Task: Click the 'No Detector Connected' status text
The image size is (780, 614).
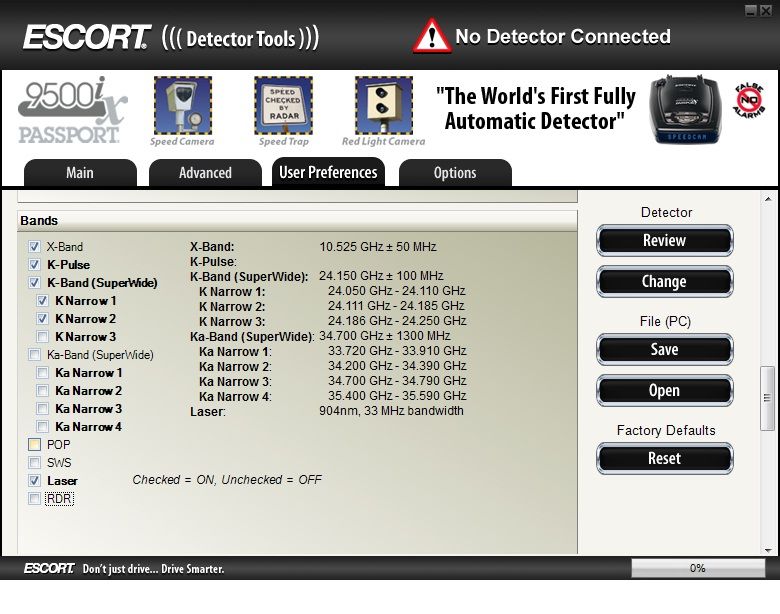Action: coord(563,36)
